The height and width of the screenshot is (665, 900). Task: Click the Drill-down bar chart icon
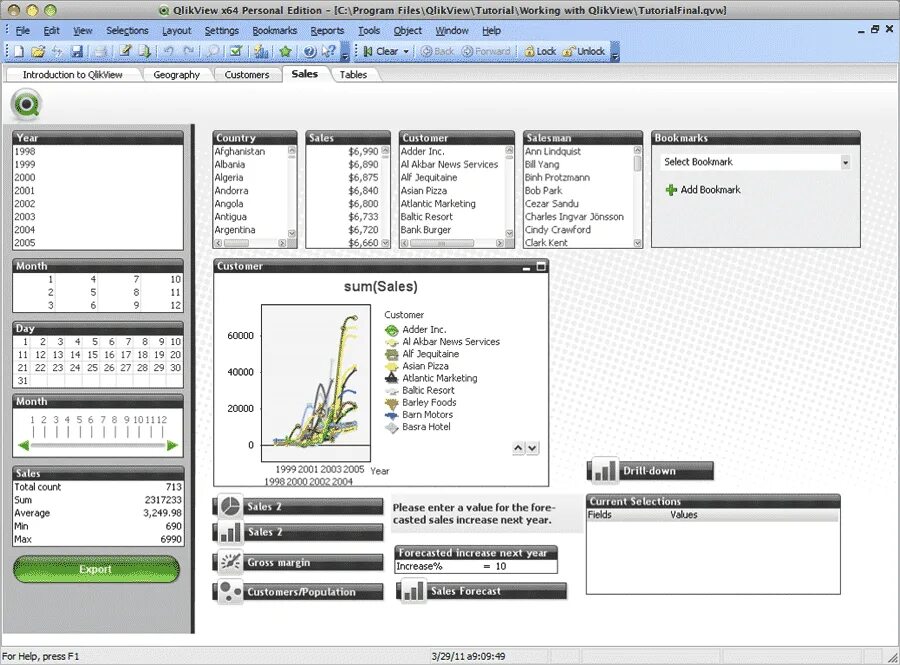[x=604, y=470]
